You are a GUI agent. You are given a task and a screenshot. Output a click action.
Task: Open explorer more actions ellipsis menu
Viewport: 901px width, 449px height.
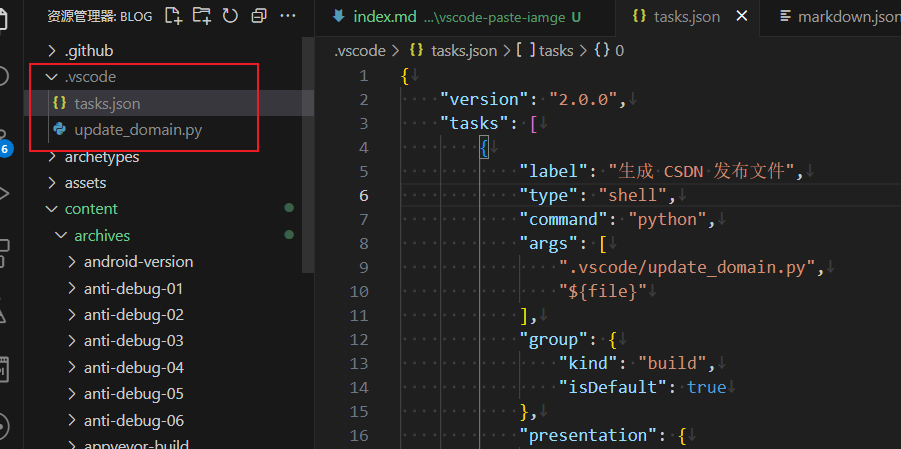pos(289,16)
